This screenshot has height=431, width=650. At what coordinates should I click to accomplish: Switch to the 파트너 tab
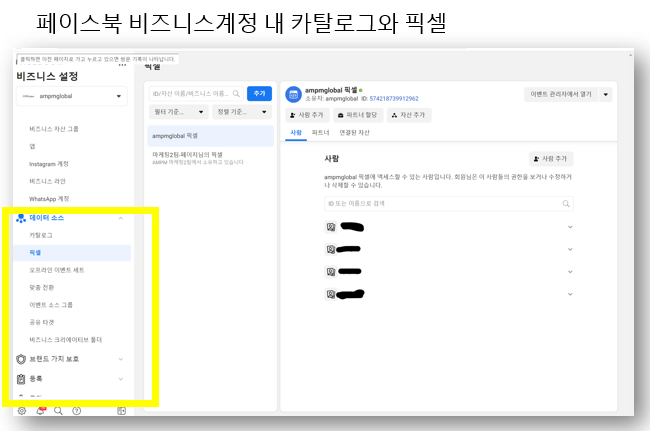[320, 133]
